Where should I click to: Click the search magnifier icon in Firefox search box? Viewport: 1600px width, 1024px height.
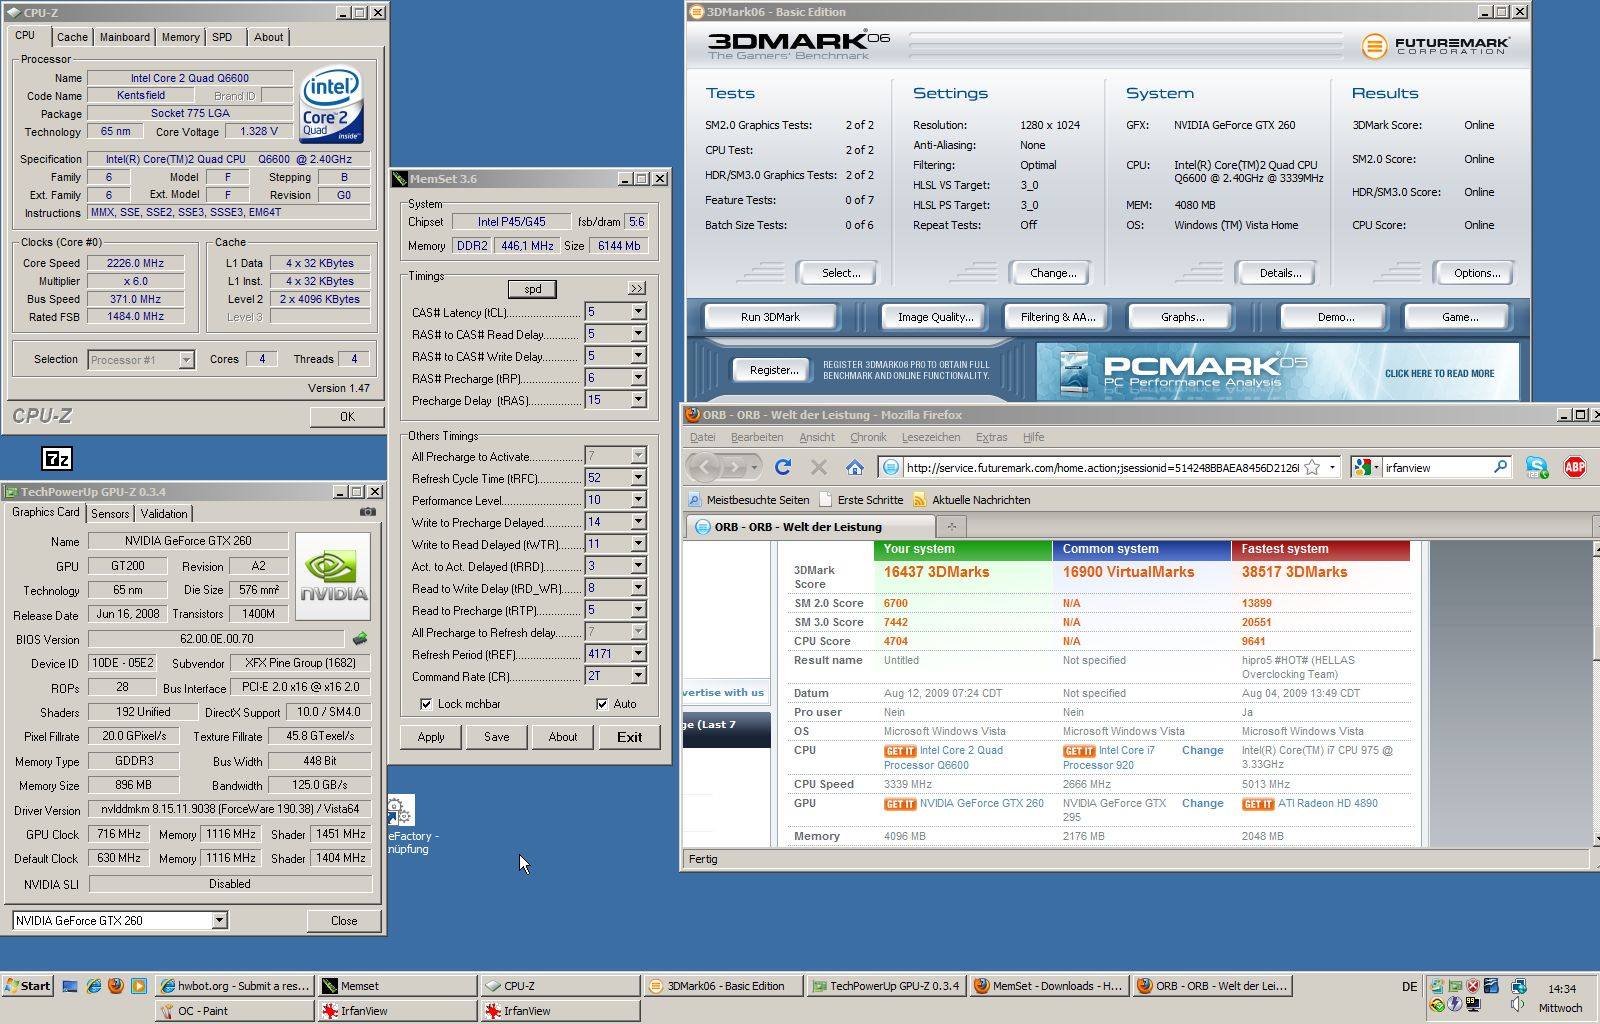[1500, 467]
